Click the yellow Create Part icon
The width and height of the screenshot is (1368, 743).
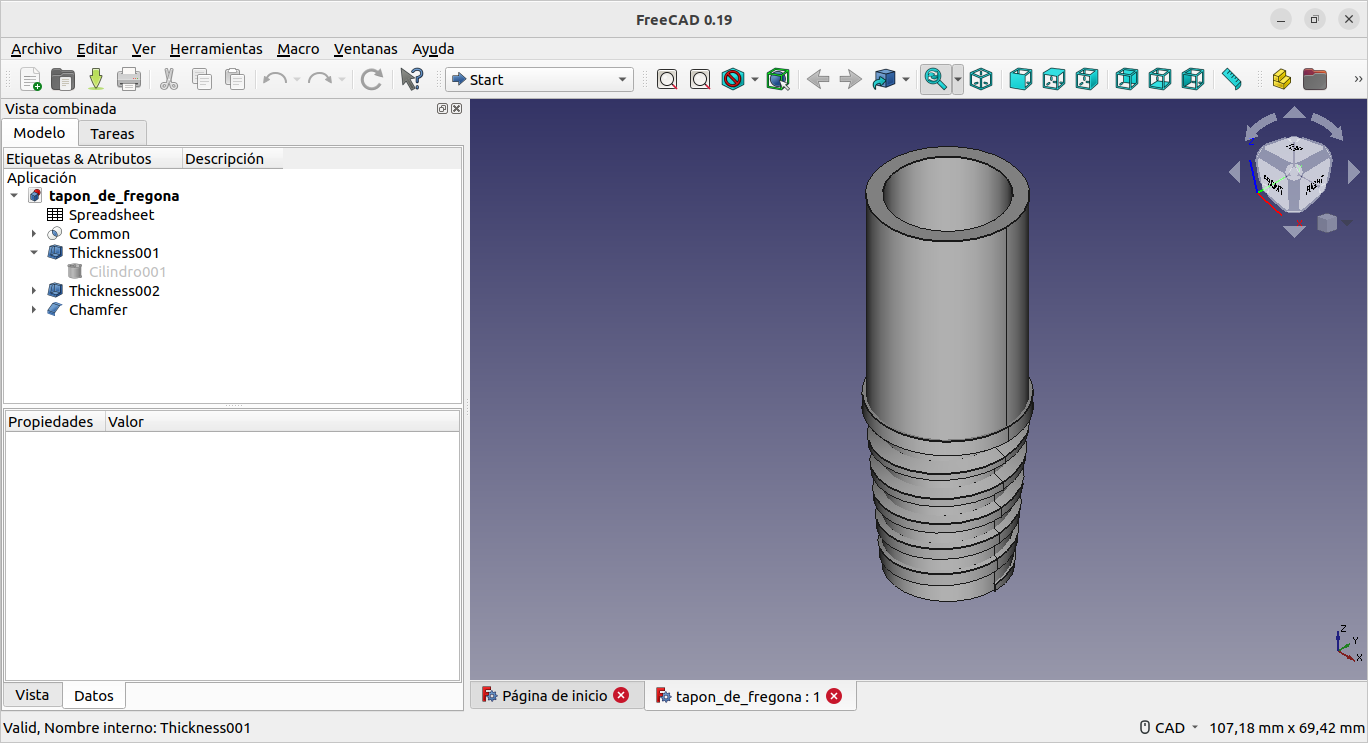pyautogui.click(x=1281, y=79)
